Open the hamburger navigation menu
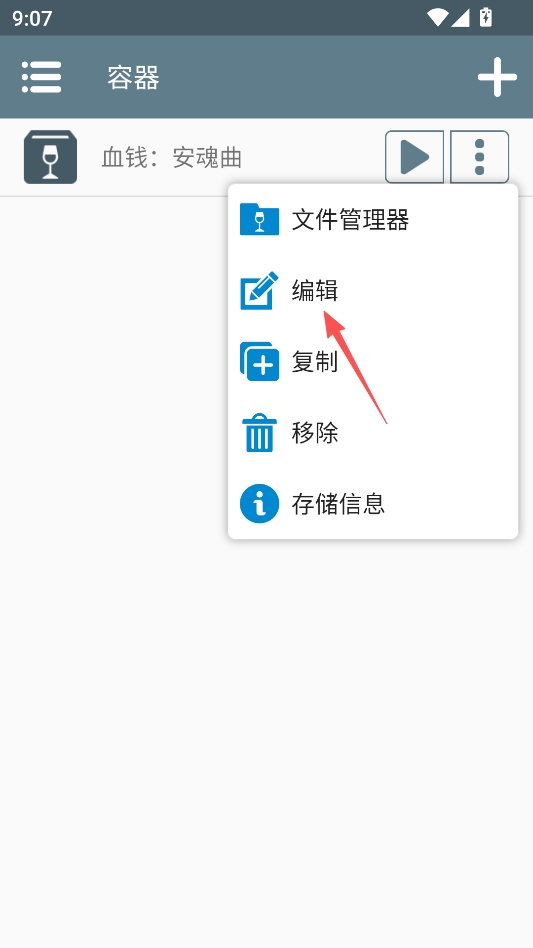Screen dimensions: 533x948 pyautogui.click(x=41, y=77)
